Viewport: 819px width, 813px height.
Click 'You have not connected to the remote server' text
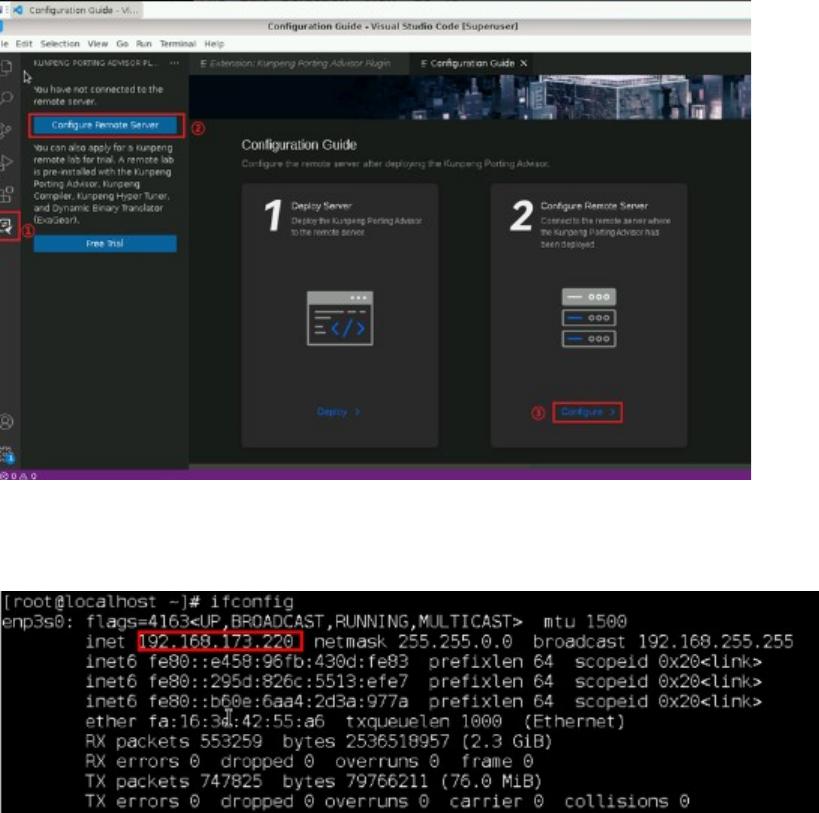coord(98,96)
